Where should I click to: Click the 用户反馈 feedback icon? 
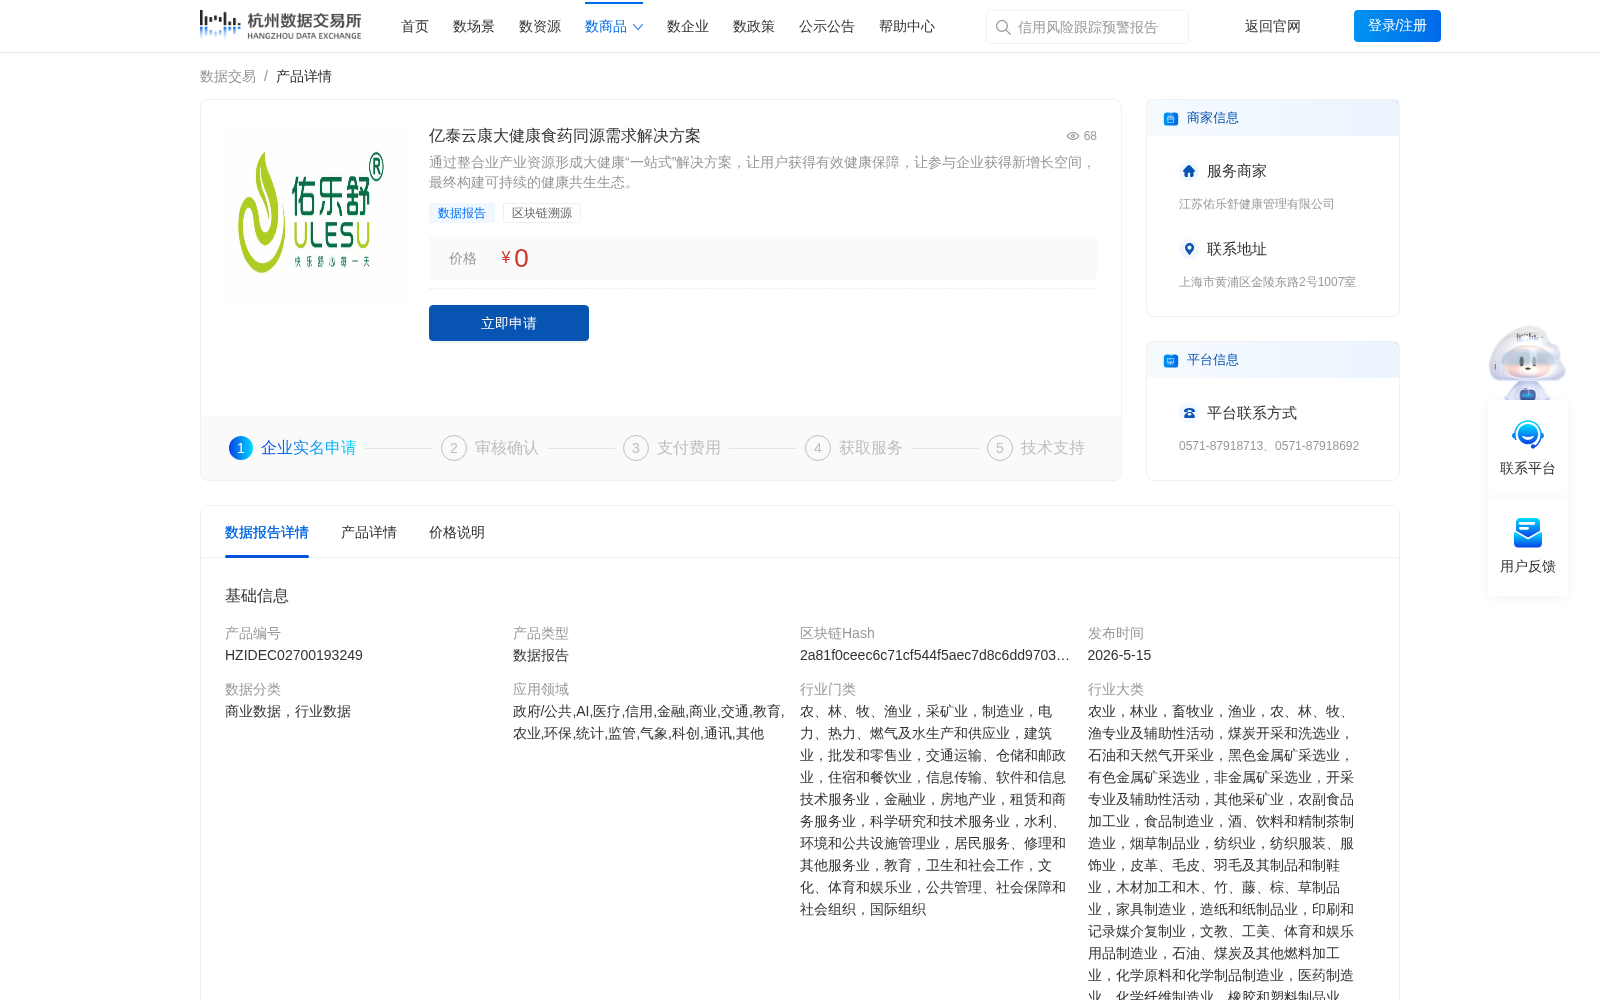point(1527,533)
